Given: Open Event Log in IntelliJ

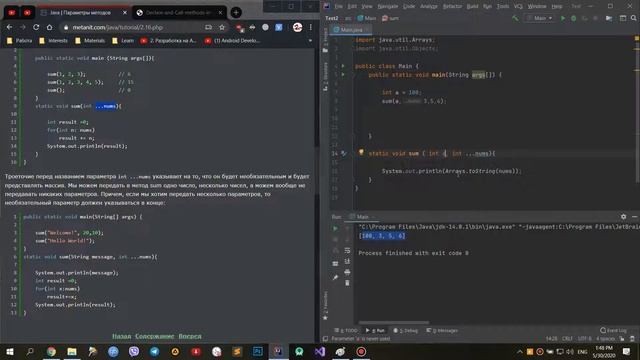Looking at the screenshot, I should coord(613,330).
